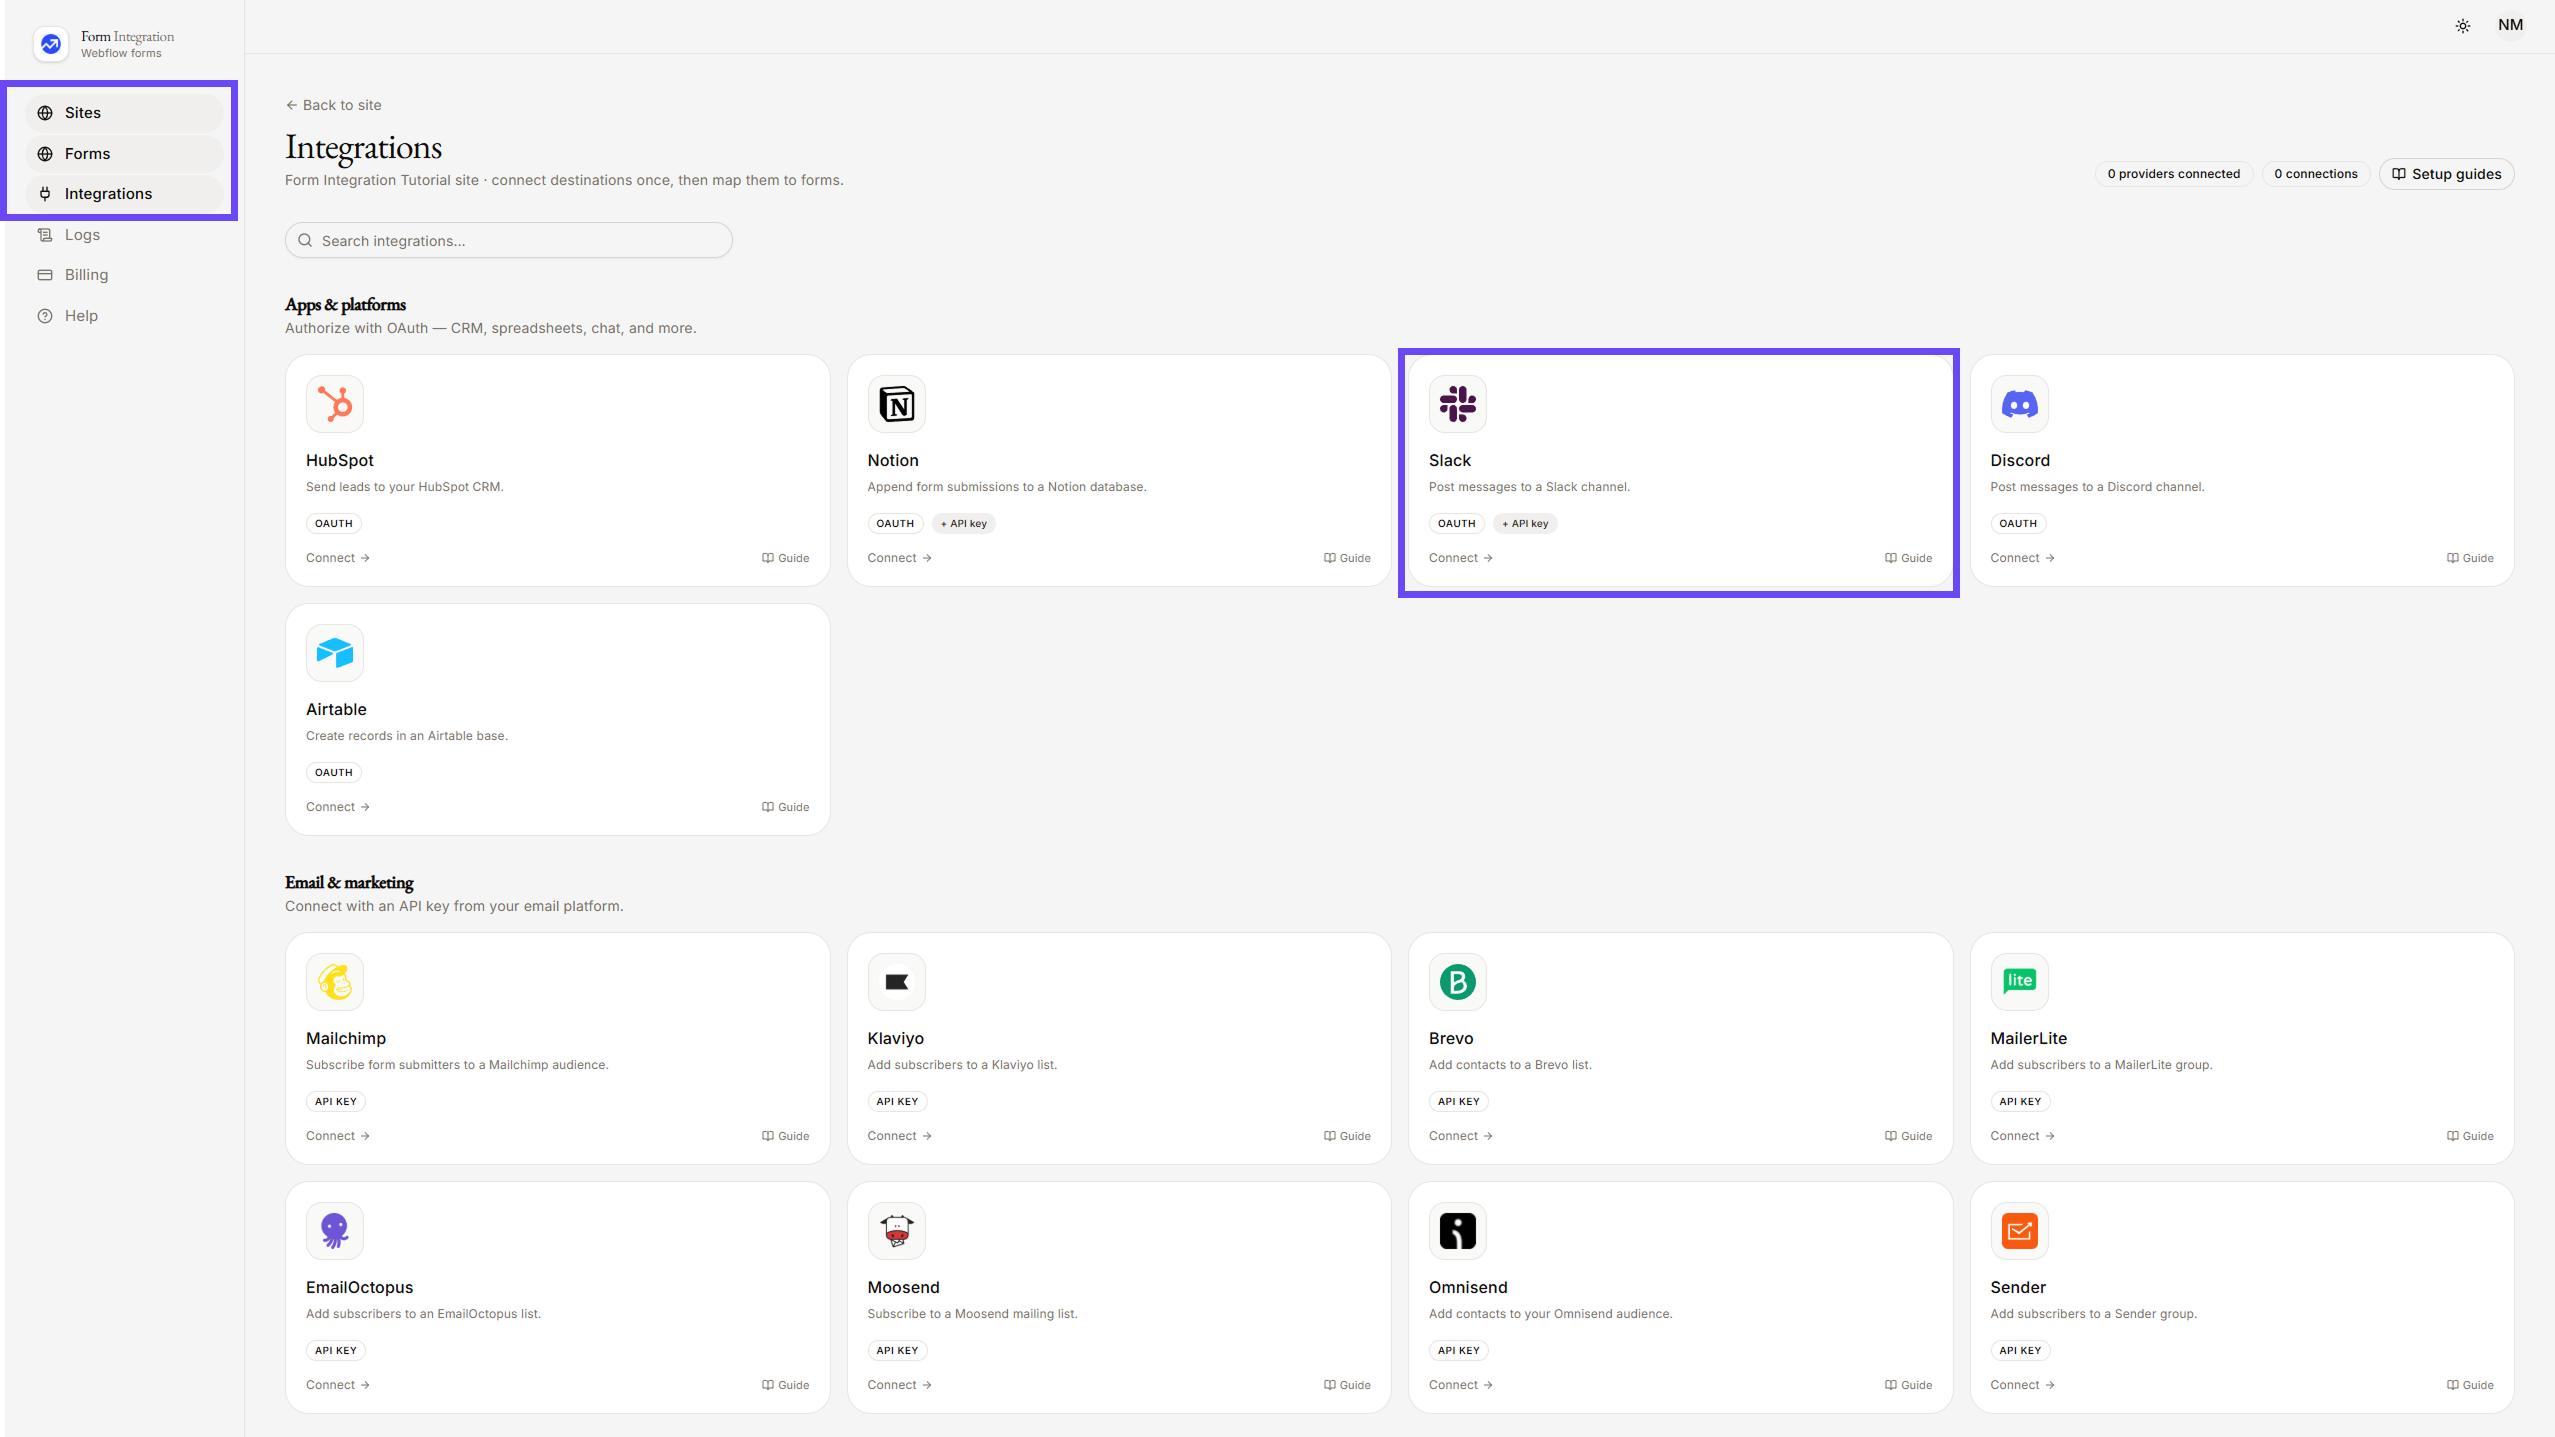Open the Discord Guide link
Screen dimensions: 2555x1437
click(2470, 558)
